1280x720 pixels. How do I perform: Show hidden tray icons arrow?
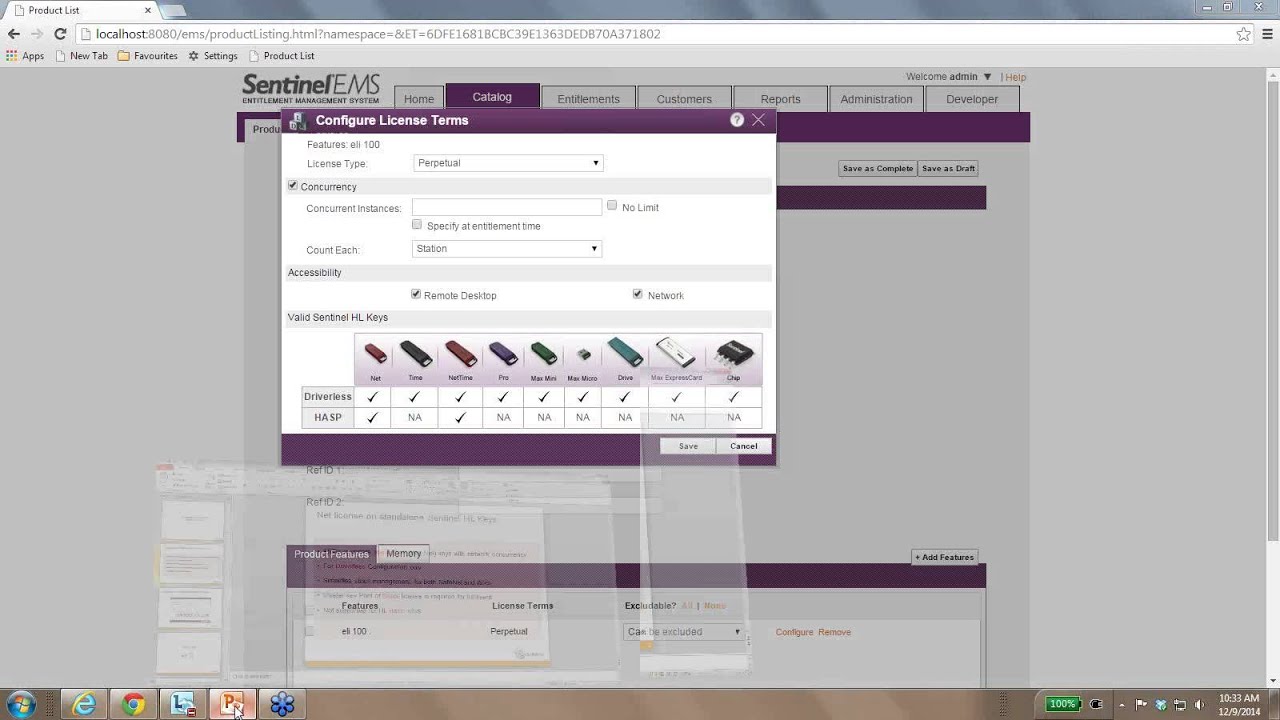click(1122, 704)
